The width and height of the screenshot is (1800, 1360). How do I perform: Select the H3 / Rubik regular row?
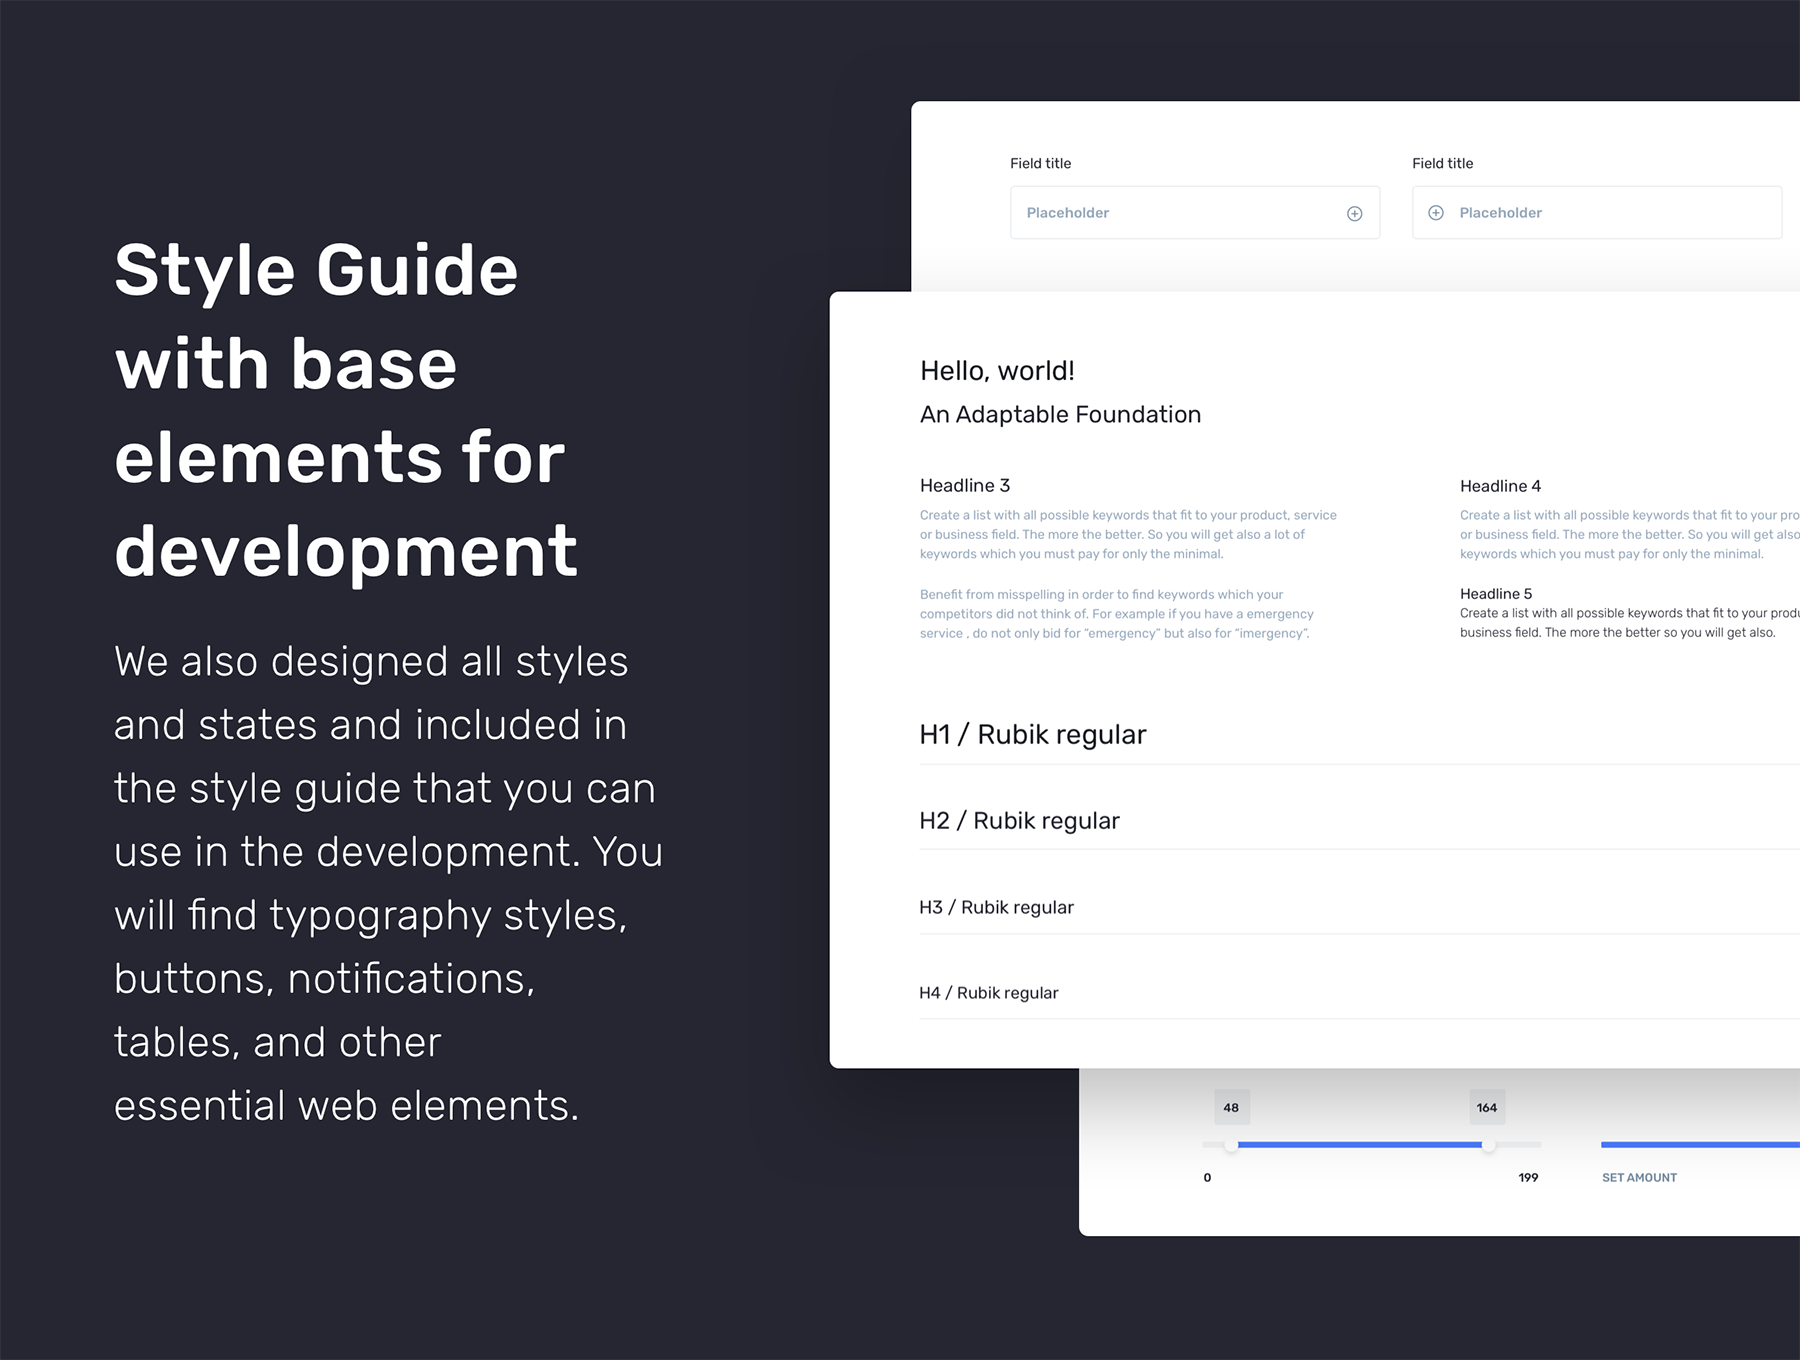click(996, 907)
